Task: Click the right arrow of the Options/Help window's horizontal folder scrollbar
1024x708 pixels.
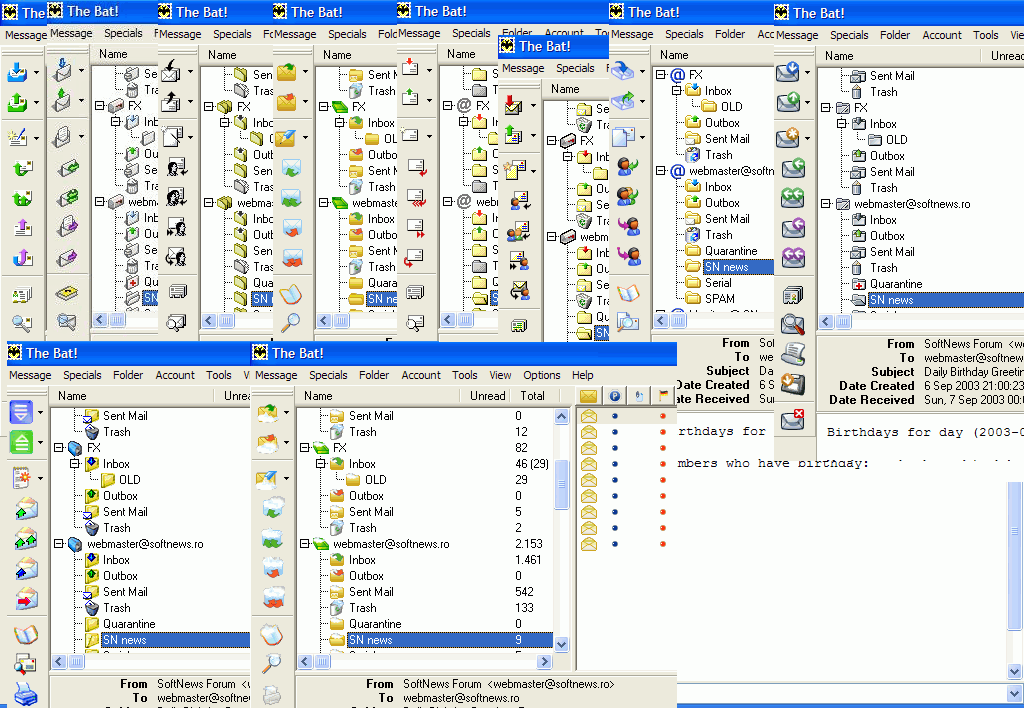Action: tap(545, 662)
